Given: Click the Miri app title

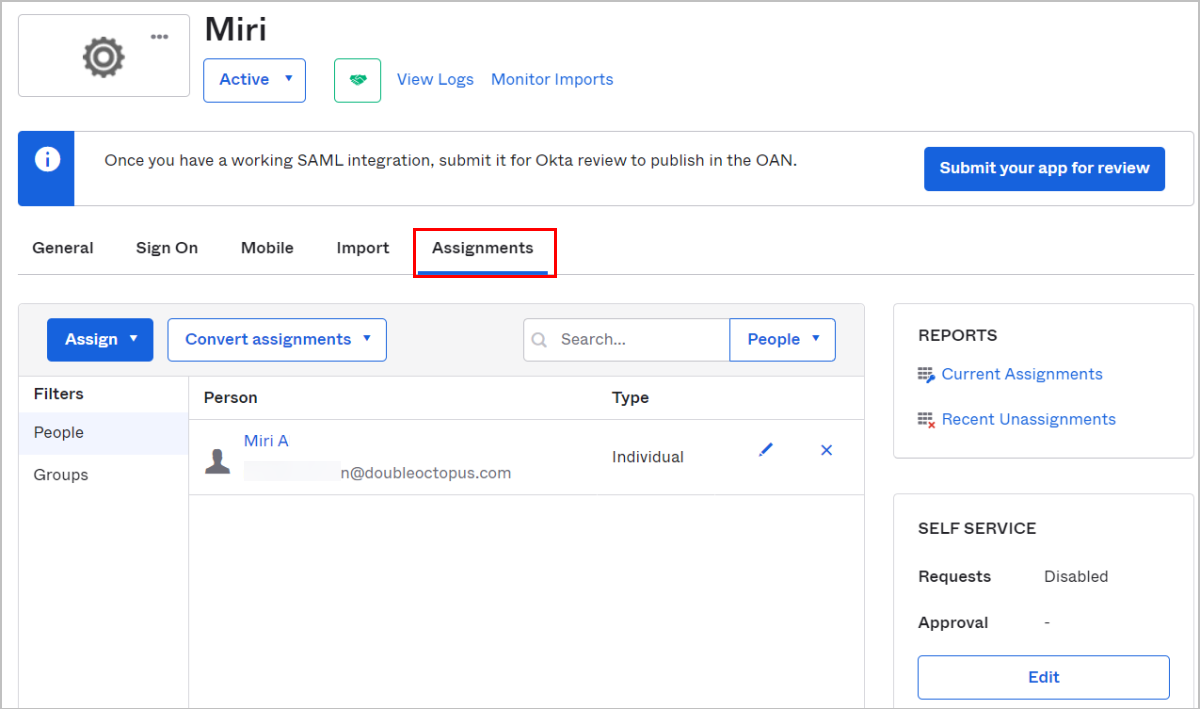Looking at the screenshot, I should 236,29.
